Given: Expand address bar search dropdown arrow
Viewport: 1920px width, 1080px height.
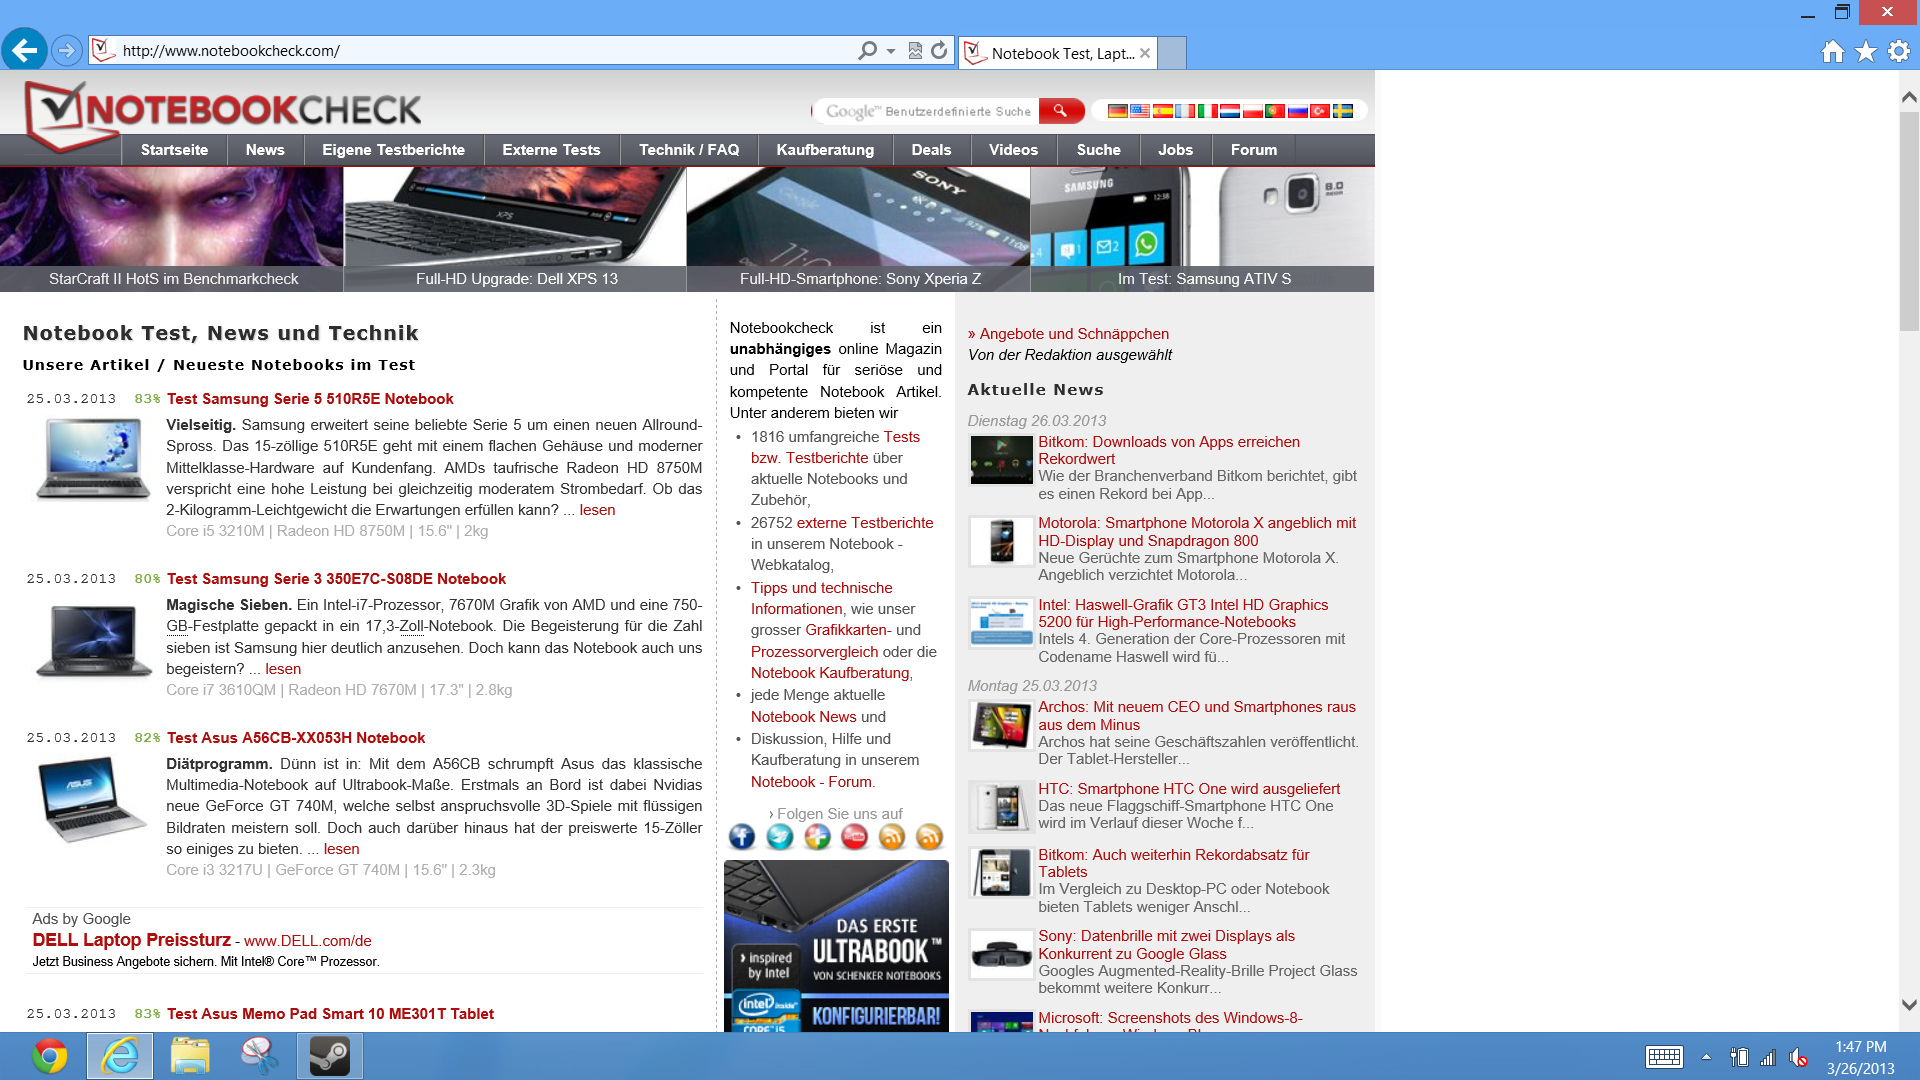Looking at the screenshot, I should click(891, 51).
